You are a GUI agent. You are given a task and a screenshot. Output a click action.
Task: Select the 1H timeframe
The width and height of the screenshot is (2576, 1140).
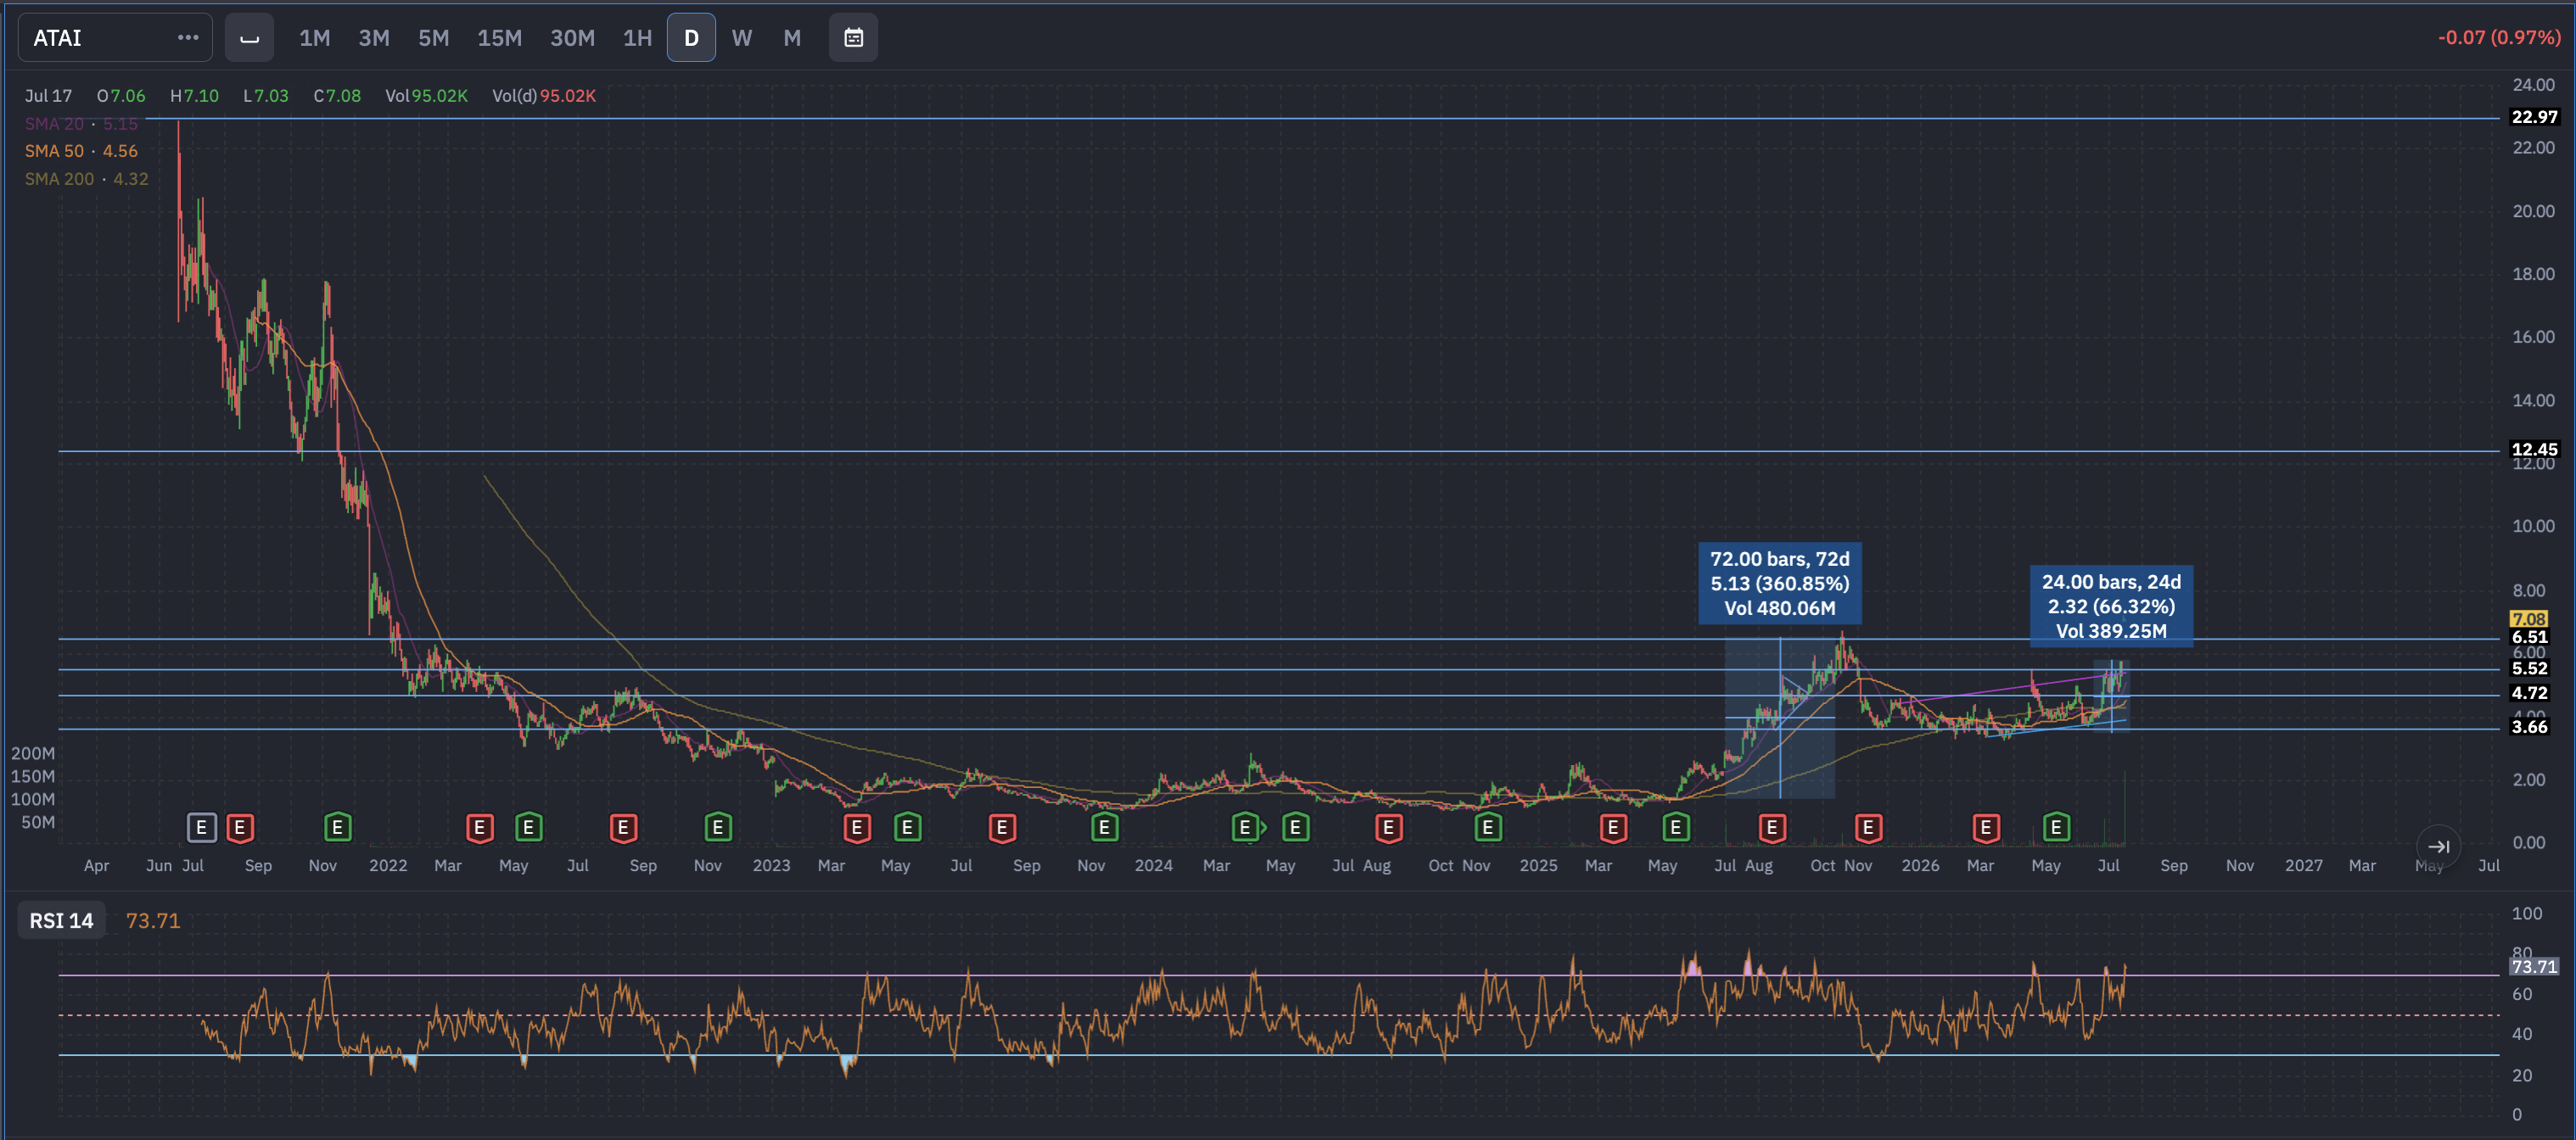(x=637, y=38)
